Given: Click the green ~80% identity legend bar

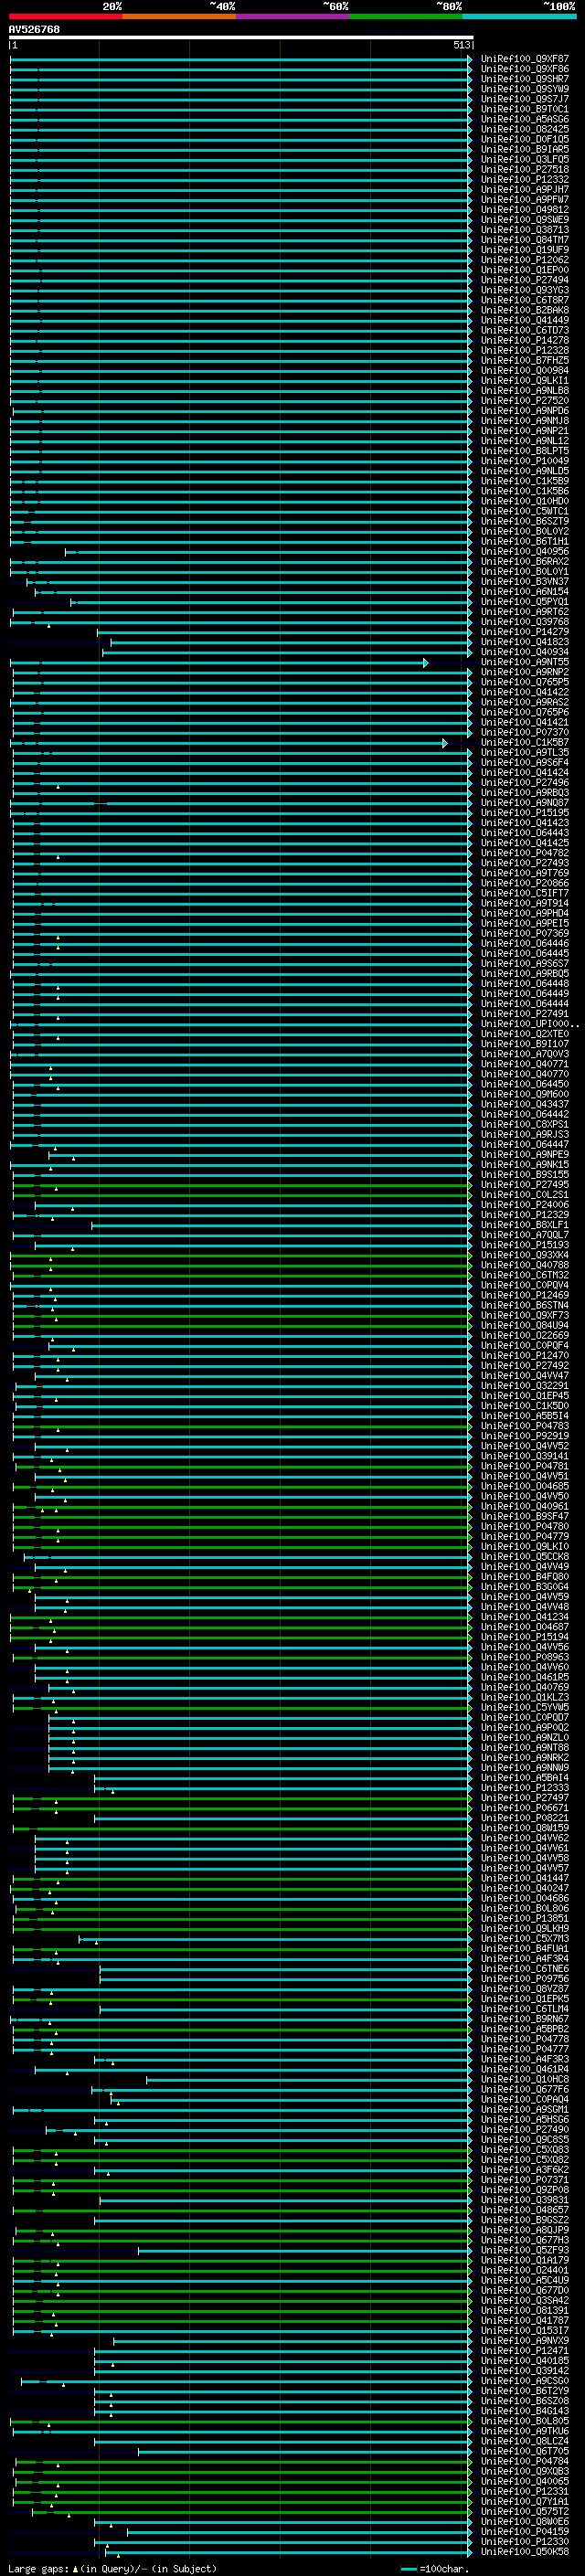Looking at the screenshot, I should pyautogui.click(x=406, y=17).
